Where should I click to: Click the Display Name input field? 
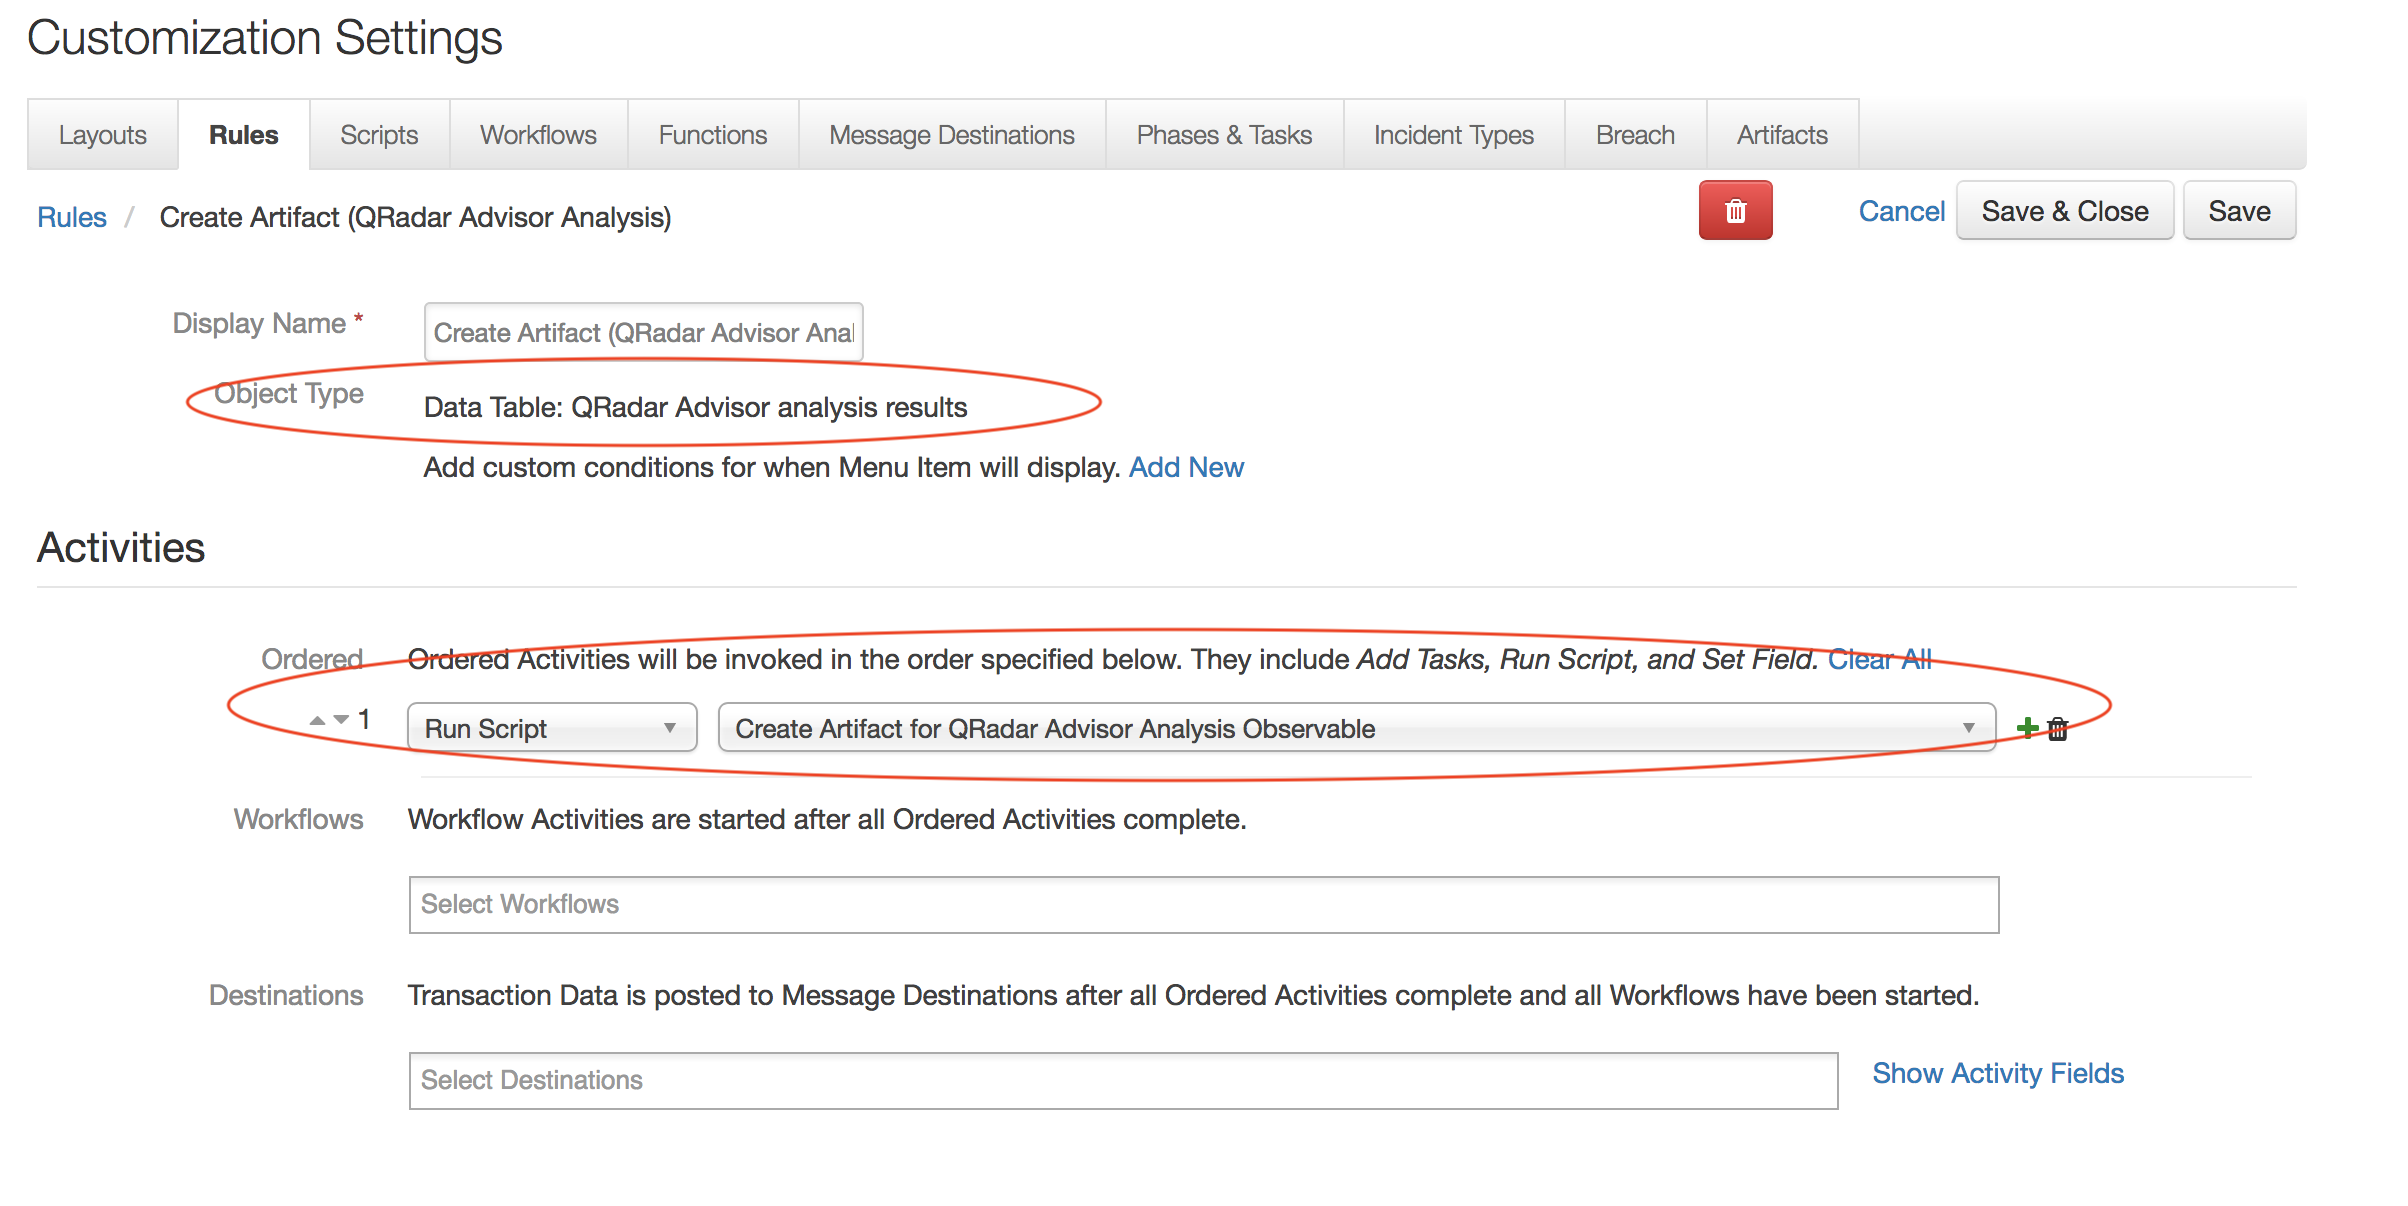643,332
